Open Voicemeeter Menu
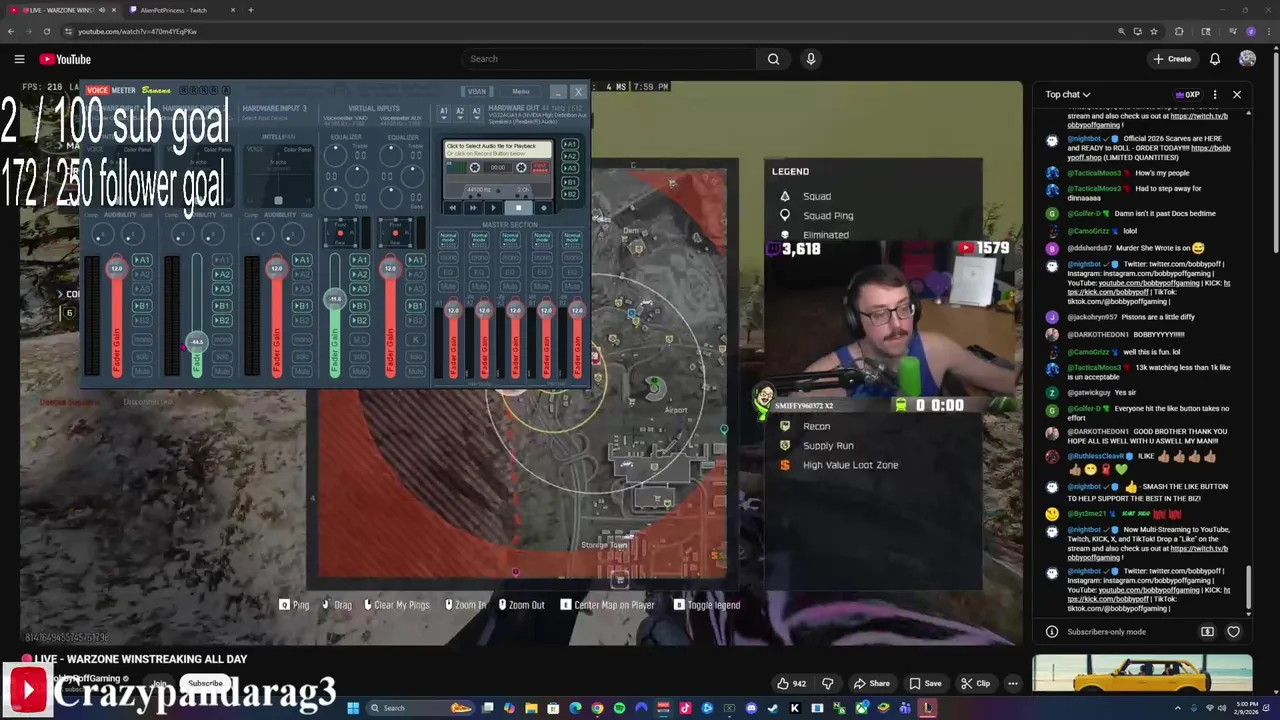The height and width of the screenshot is (720, 1280). point(521,92)
